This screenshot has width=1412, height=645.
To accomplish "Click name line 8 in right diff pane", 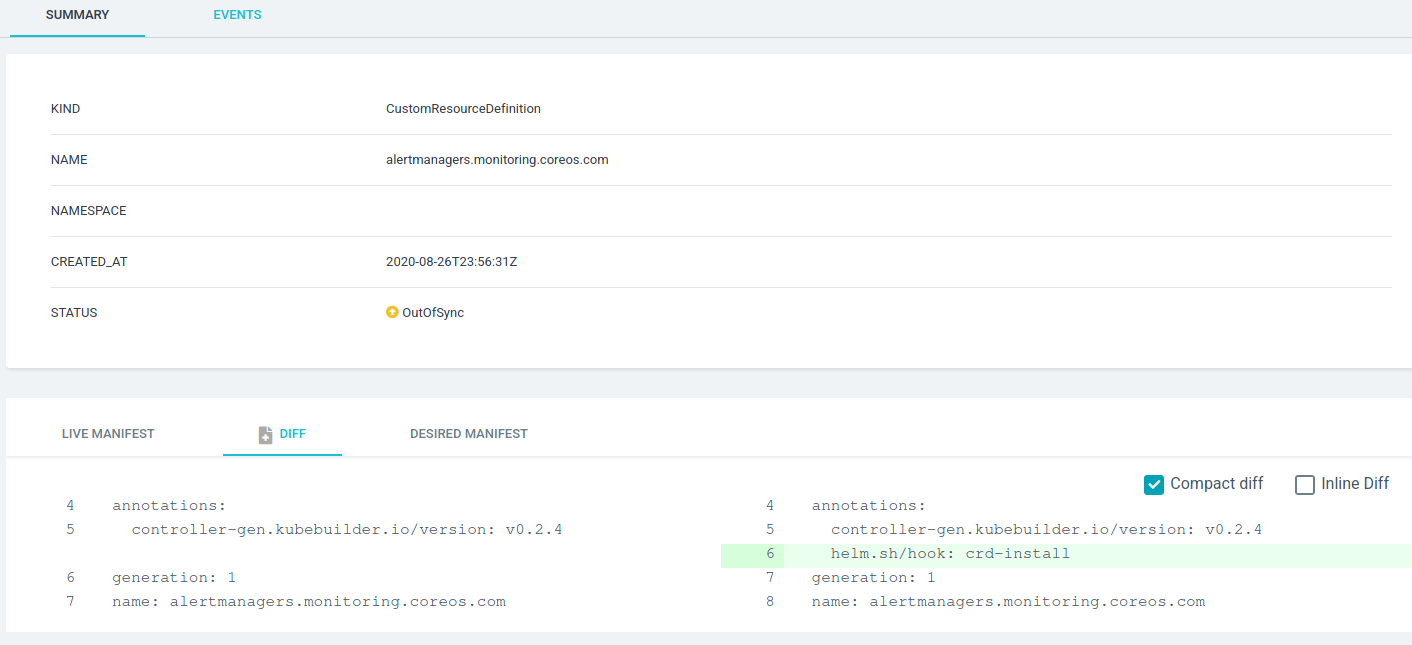I will point(1008,602).
